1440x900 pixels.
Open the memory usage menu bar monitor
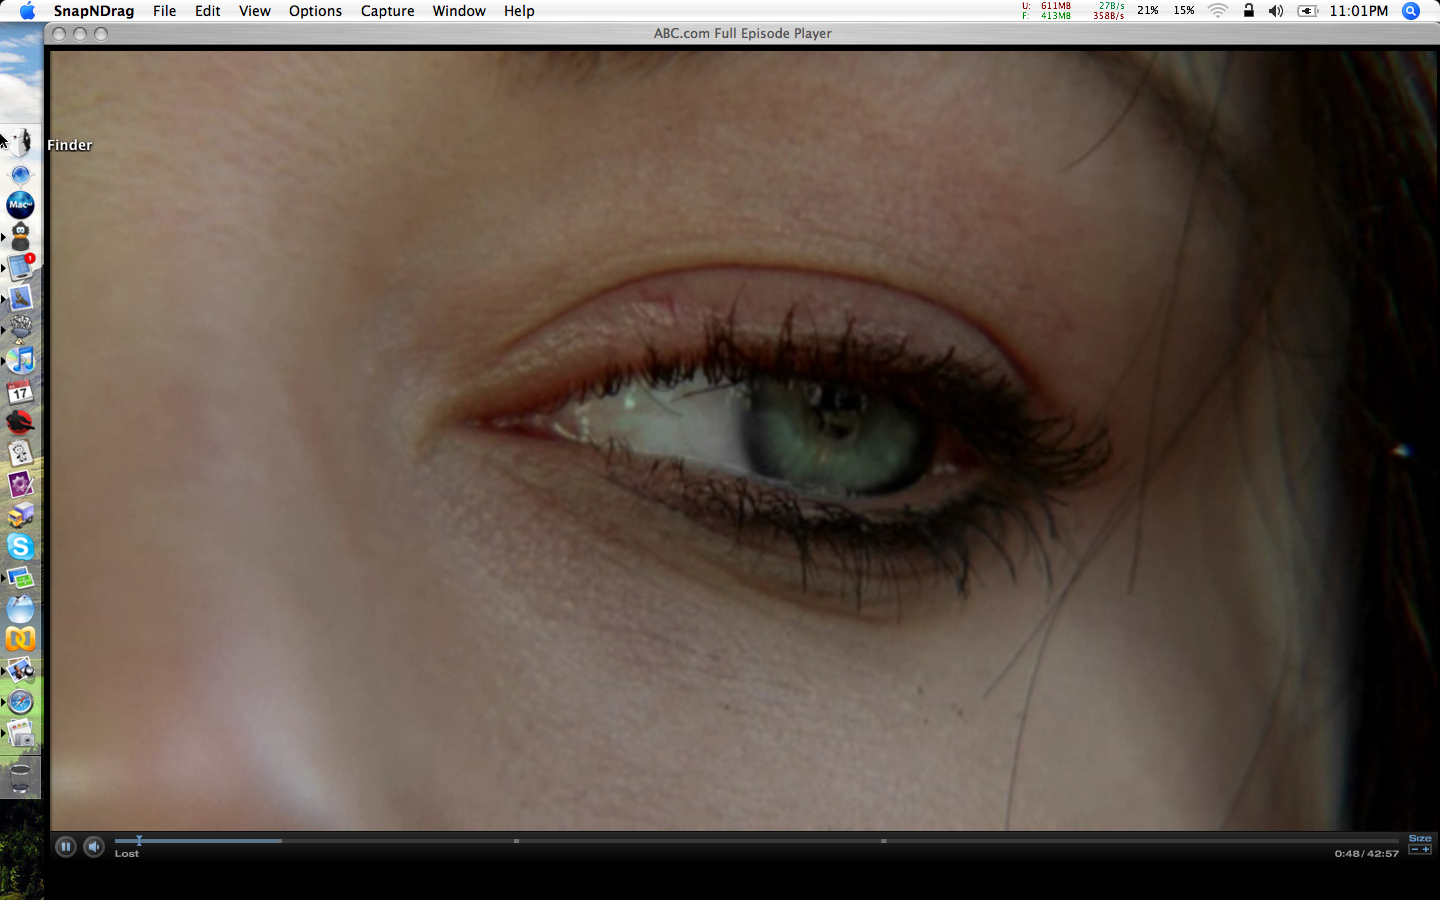[x=1047, y=11]
